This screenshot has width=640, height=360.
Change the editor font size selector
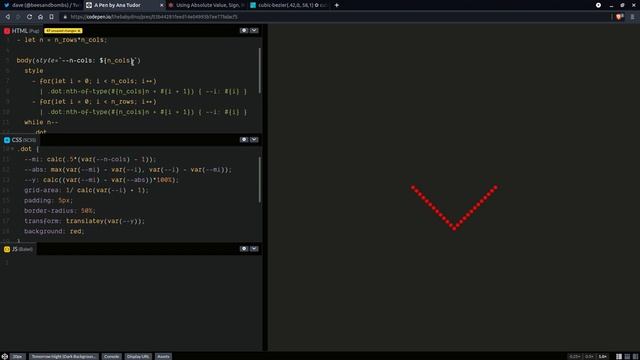[x=18, y=356]
